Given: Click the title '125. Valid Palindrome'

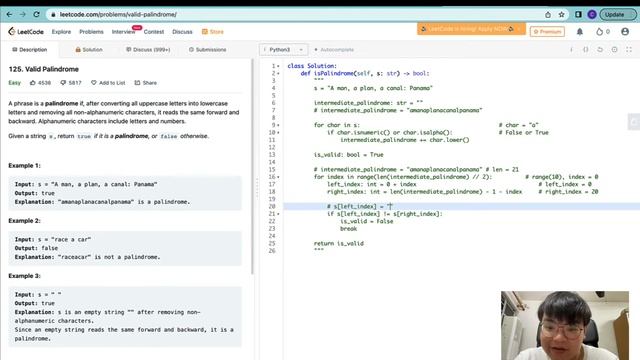Looking at the screenshot, I should pos(43,69).
